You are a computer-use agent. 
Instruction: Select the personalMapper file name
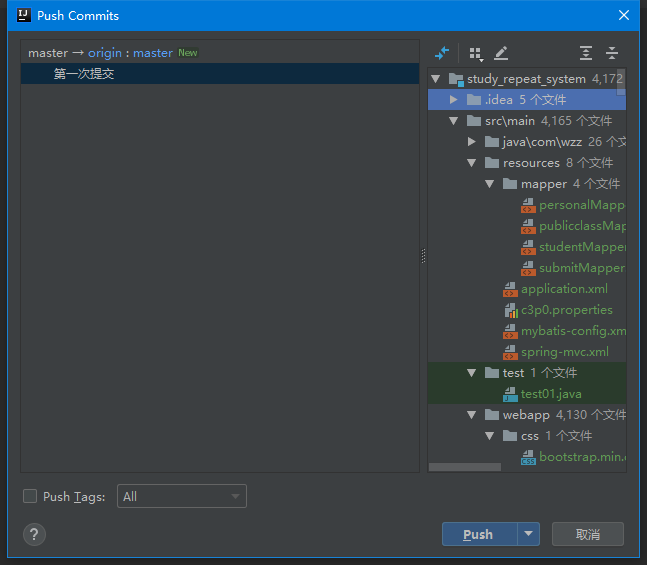(x=583, y=205)
